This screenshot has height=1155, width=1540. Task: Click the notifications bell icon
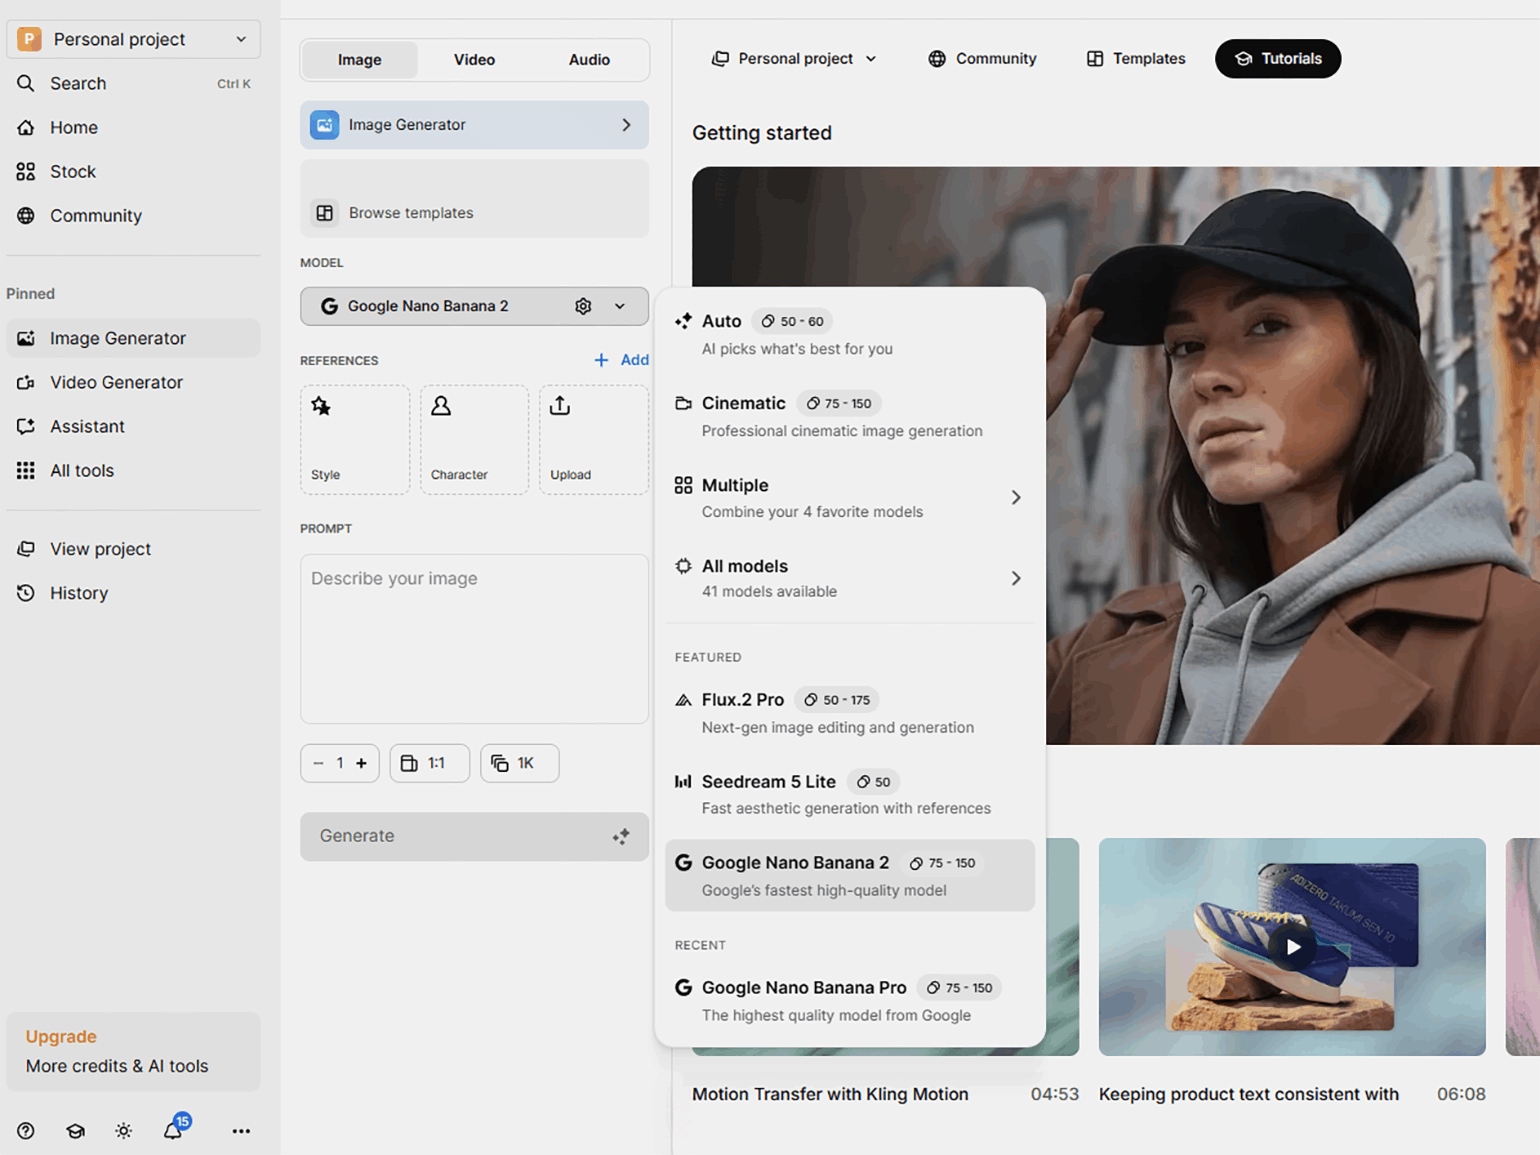[x=173, y=1131]
